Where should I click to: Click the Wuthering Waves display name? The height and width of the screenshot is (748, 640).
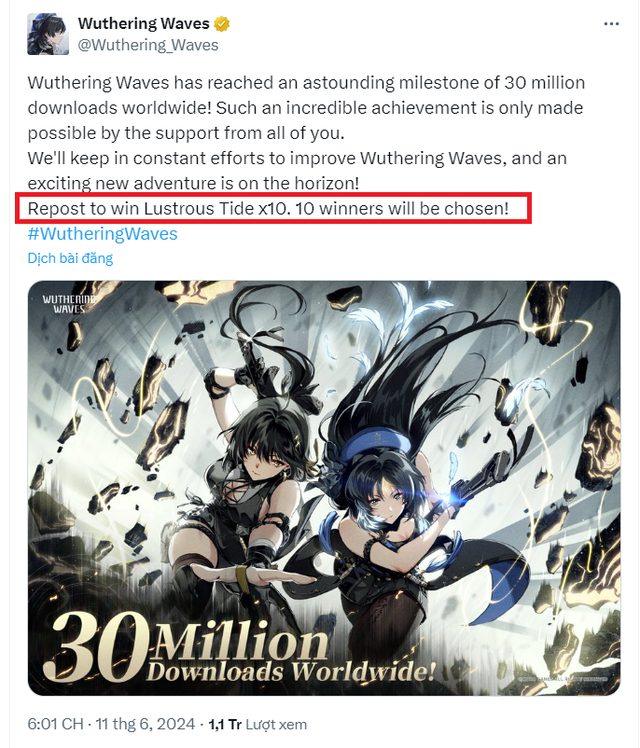point(144,23)
